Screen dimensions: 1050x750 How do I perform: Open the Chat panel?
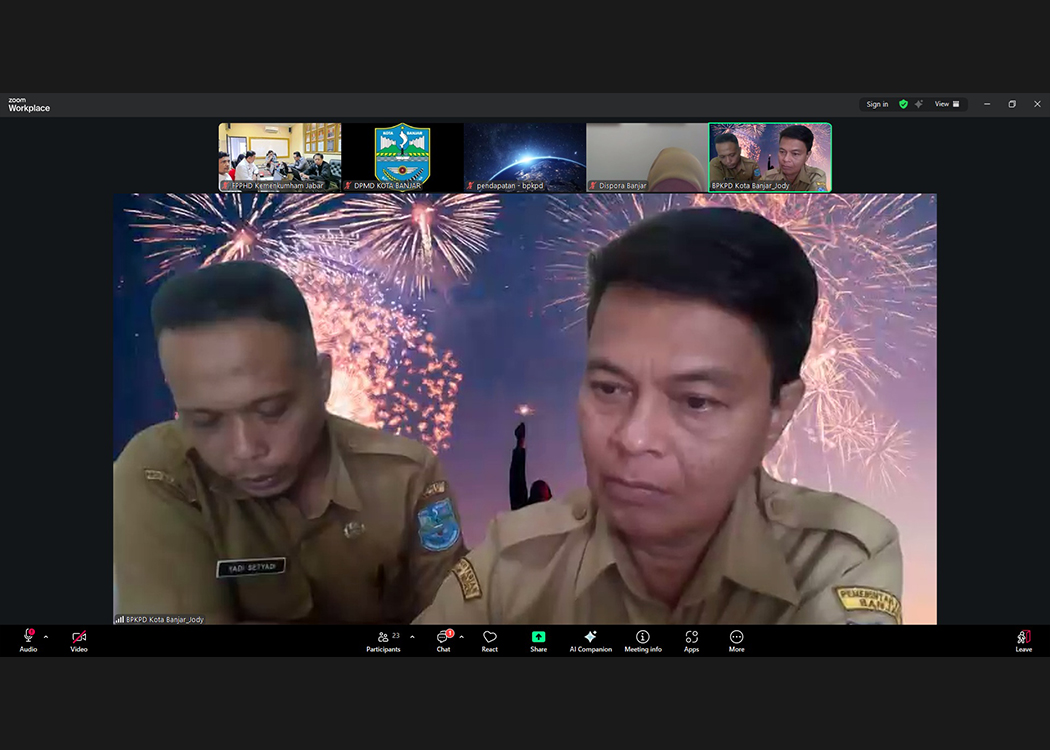coord(443,638)
